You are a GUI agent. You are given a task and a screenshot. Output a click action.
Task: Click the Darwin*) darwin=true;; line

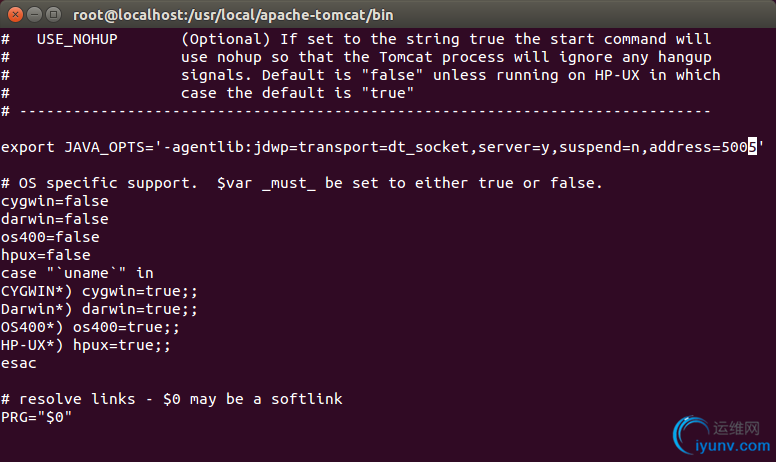coord(99,309)
